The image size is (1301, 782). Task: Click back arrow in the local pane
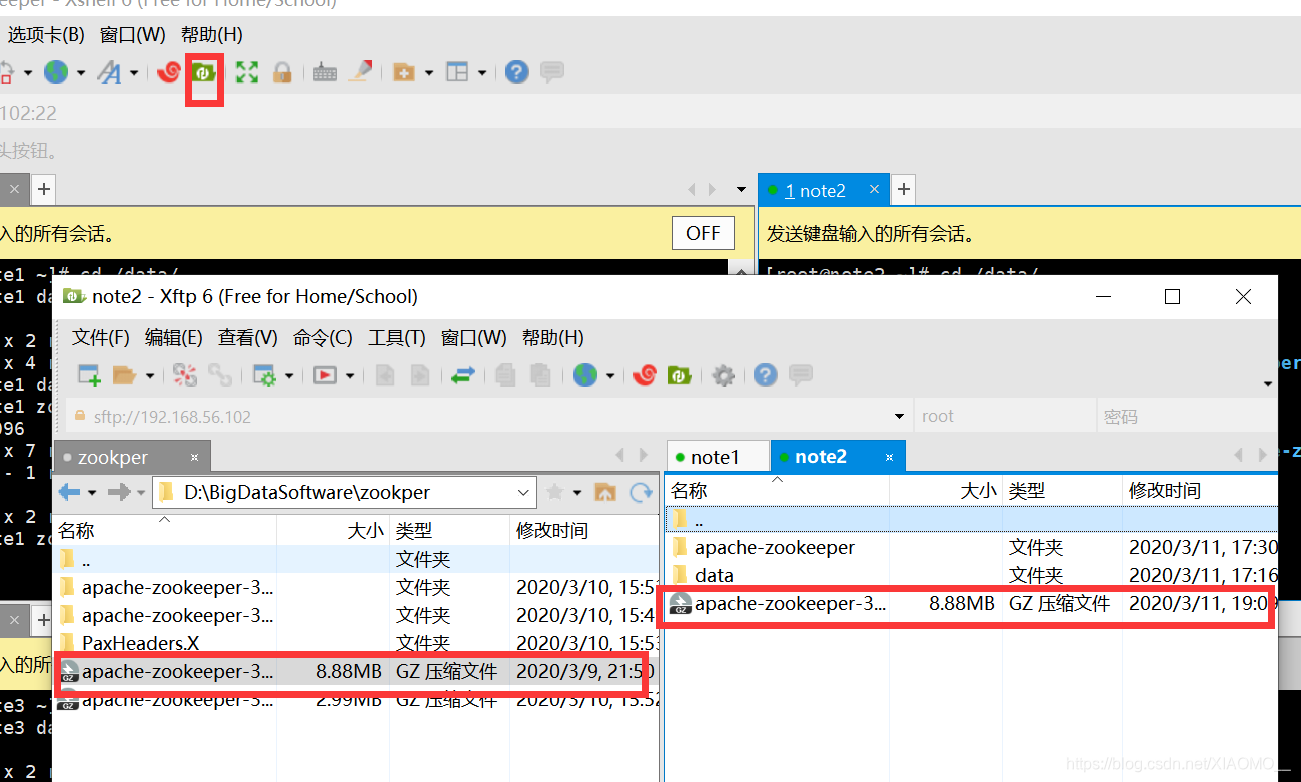click(x=69, y=492)
